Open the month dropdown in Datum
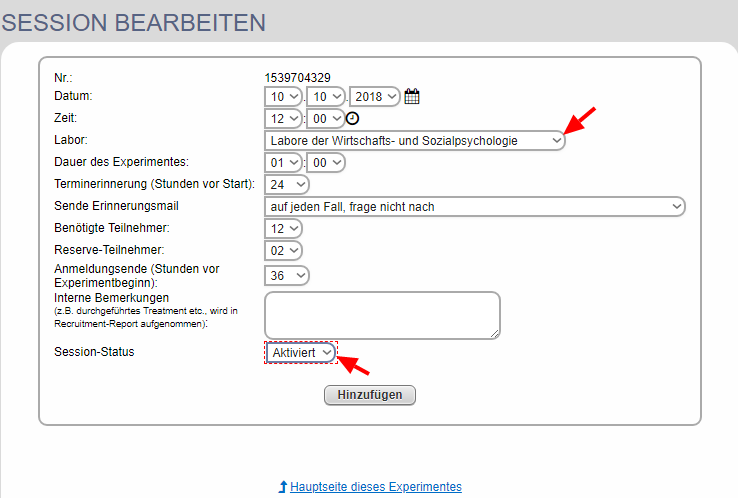Viewport: 738px width, 498px height. click(x=326, y=97)
